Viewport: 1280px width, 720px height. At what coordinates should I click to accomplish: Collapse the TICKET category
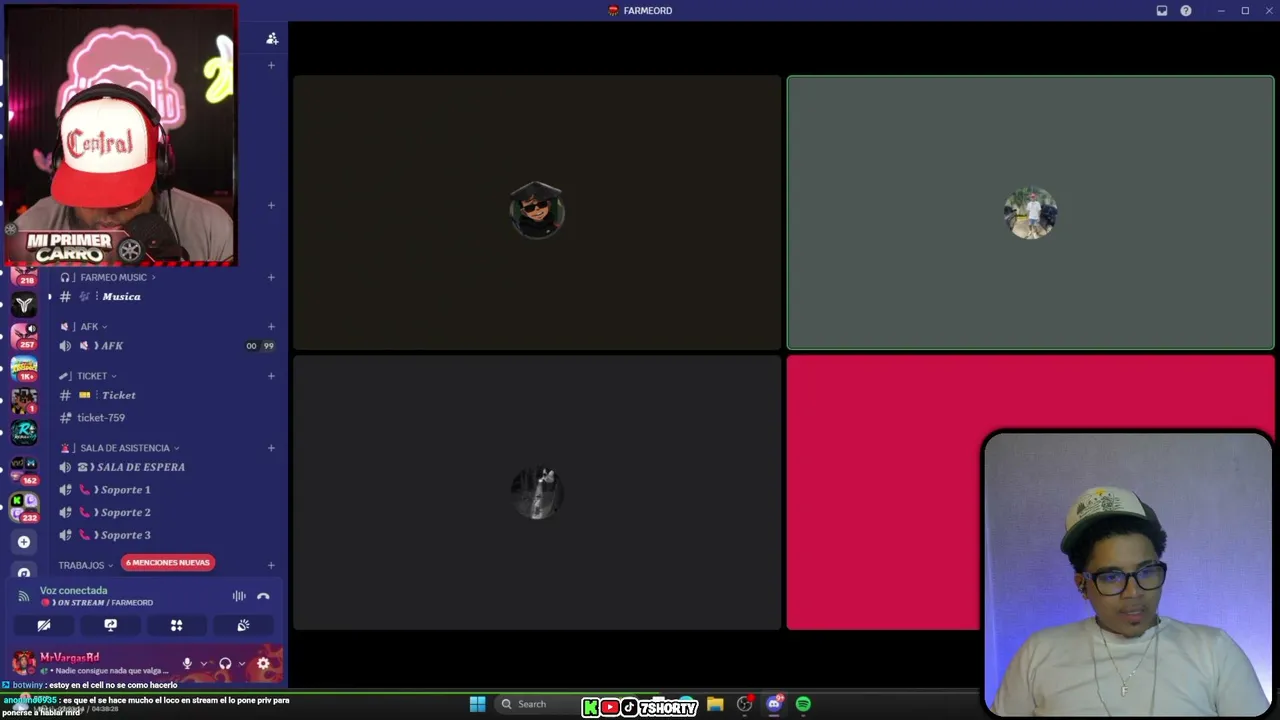(x=88, y=376)
